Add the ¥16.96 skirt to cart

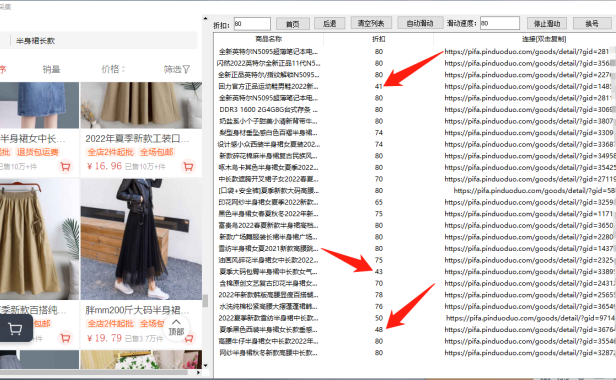(189, 166)
